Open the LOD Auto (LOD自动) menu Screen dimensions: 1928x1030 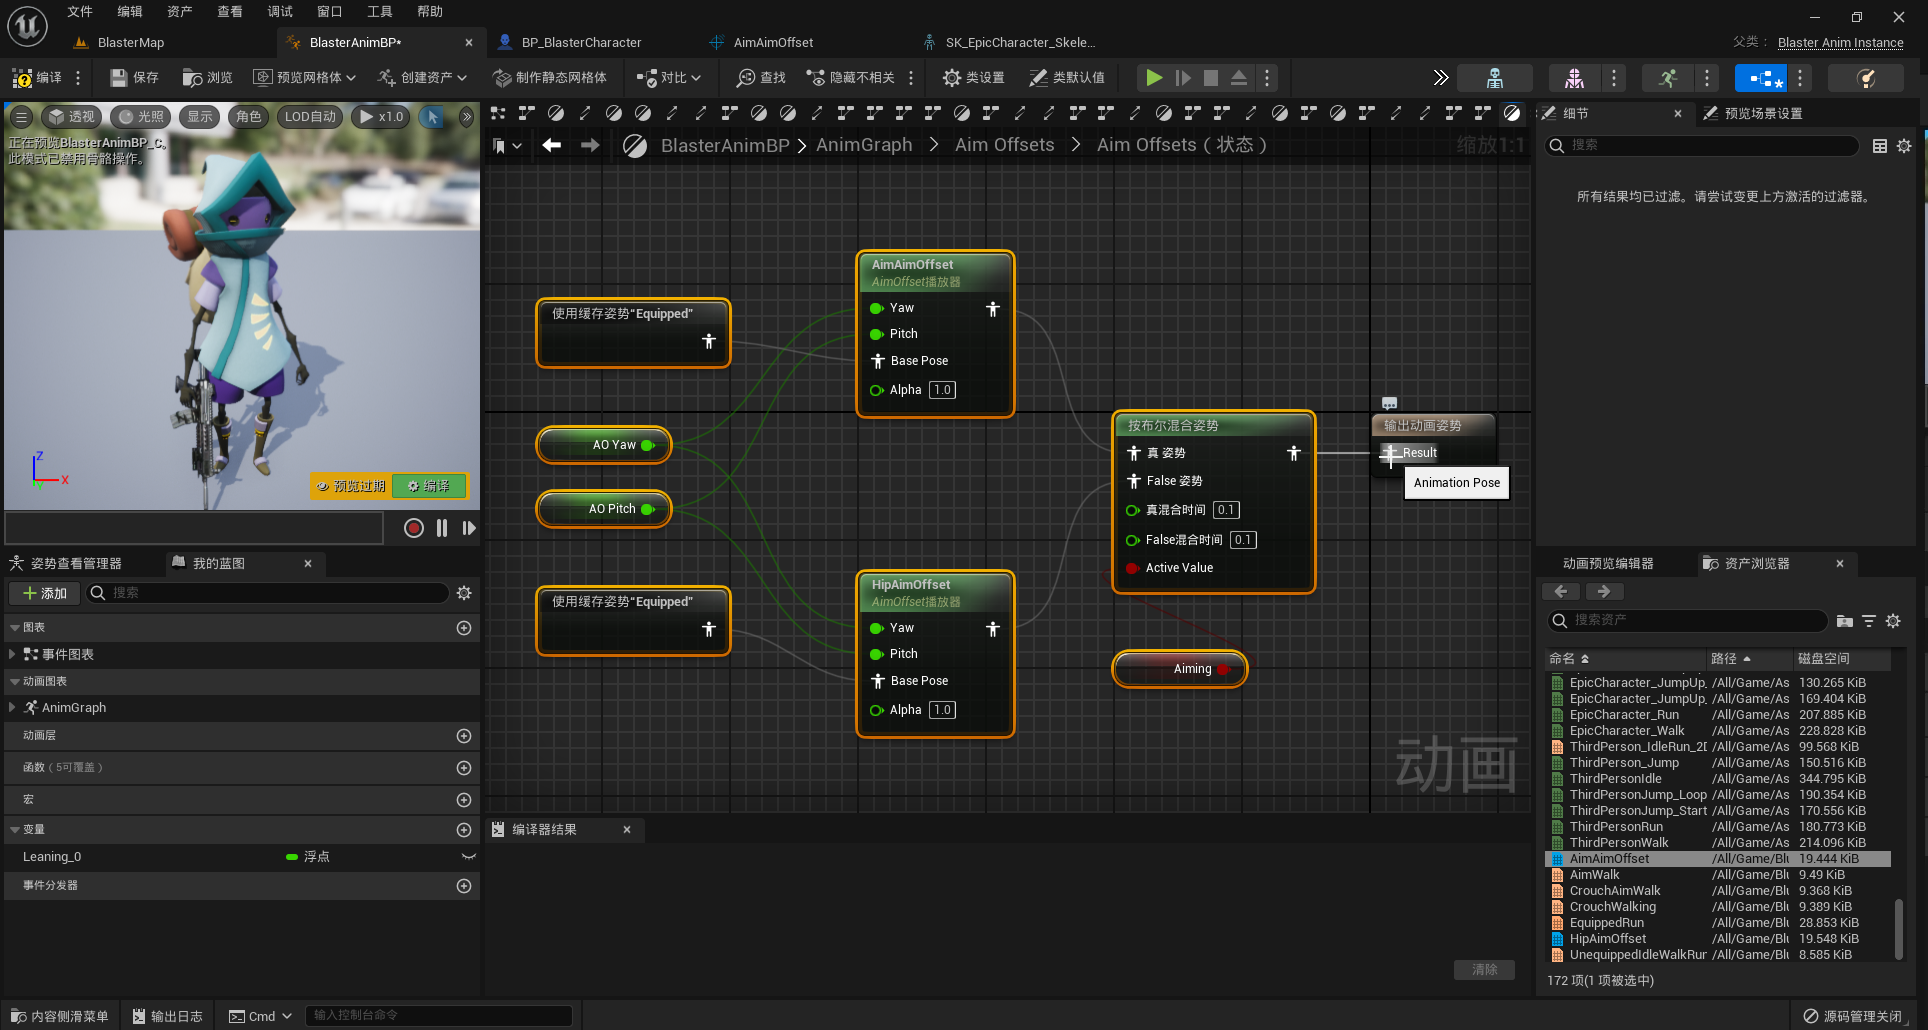point(310,117)
